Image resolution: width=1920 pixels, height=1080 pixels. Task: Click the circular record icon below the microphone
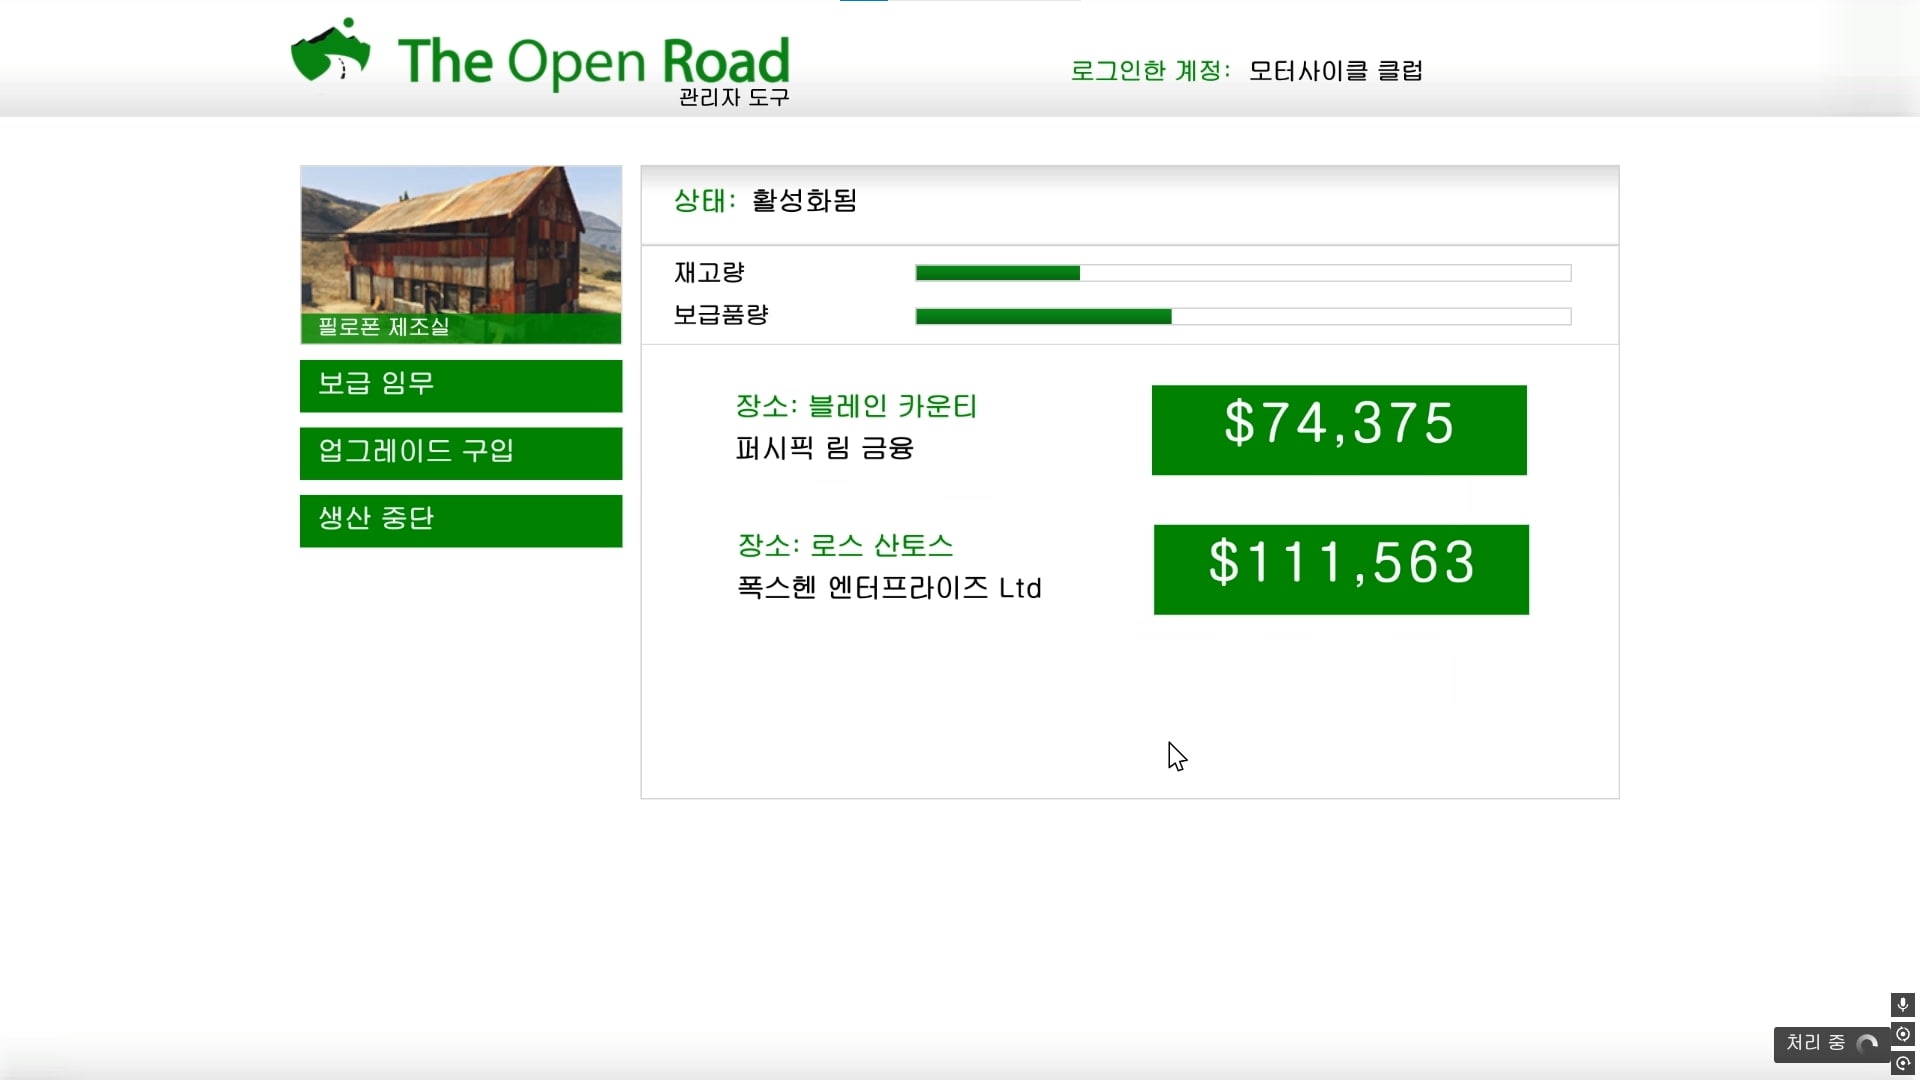[1902, 1034]
